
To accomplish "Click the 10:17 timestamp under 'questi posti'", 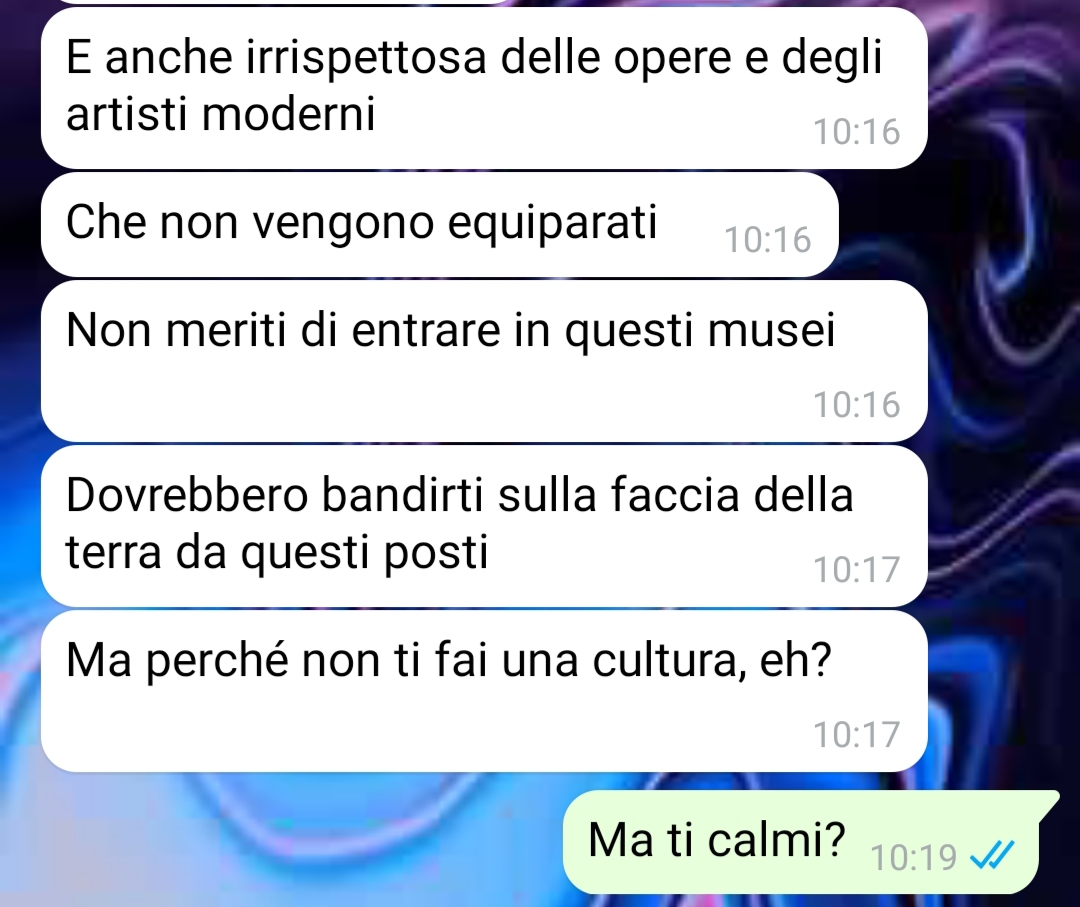I will click(x=856, y=570).
